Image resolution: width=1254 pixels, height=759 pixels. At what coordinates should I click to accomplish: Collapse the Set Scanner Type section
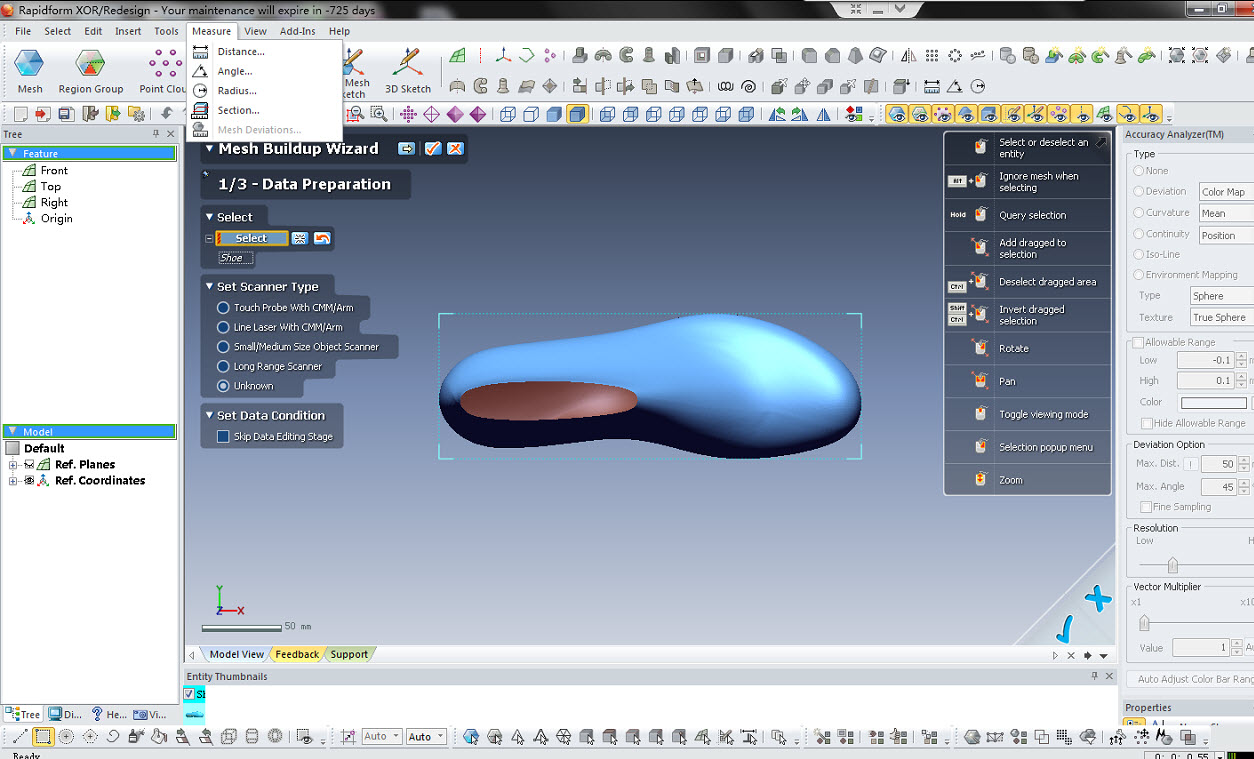point(209,287)
